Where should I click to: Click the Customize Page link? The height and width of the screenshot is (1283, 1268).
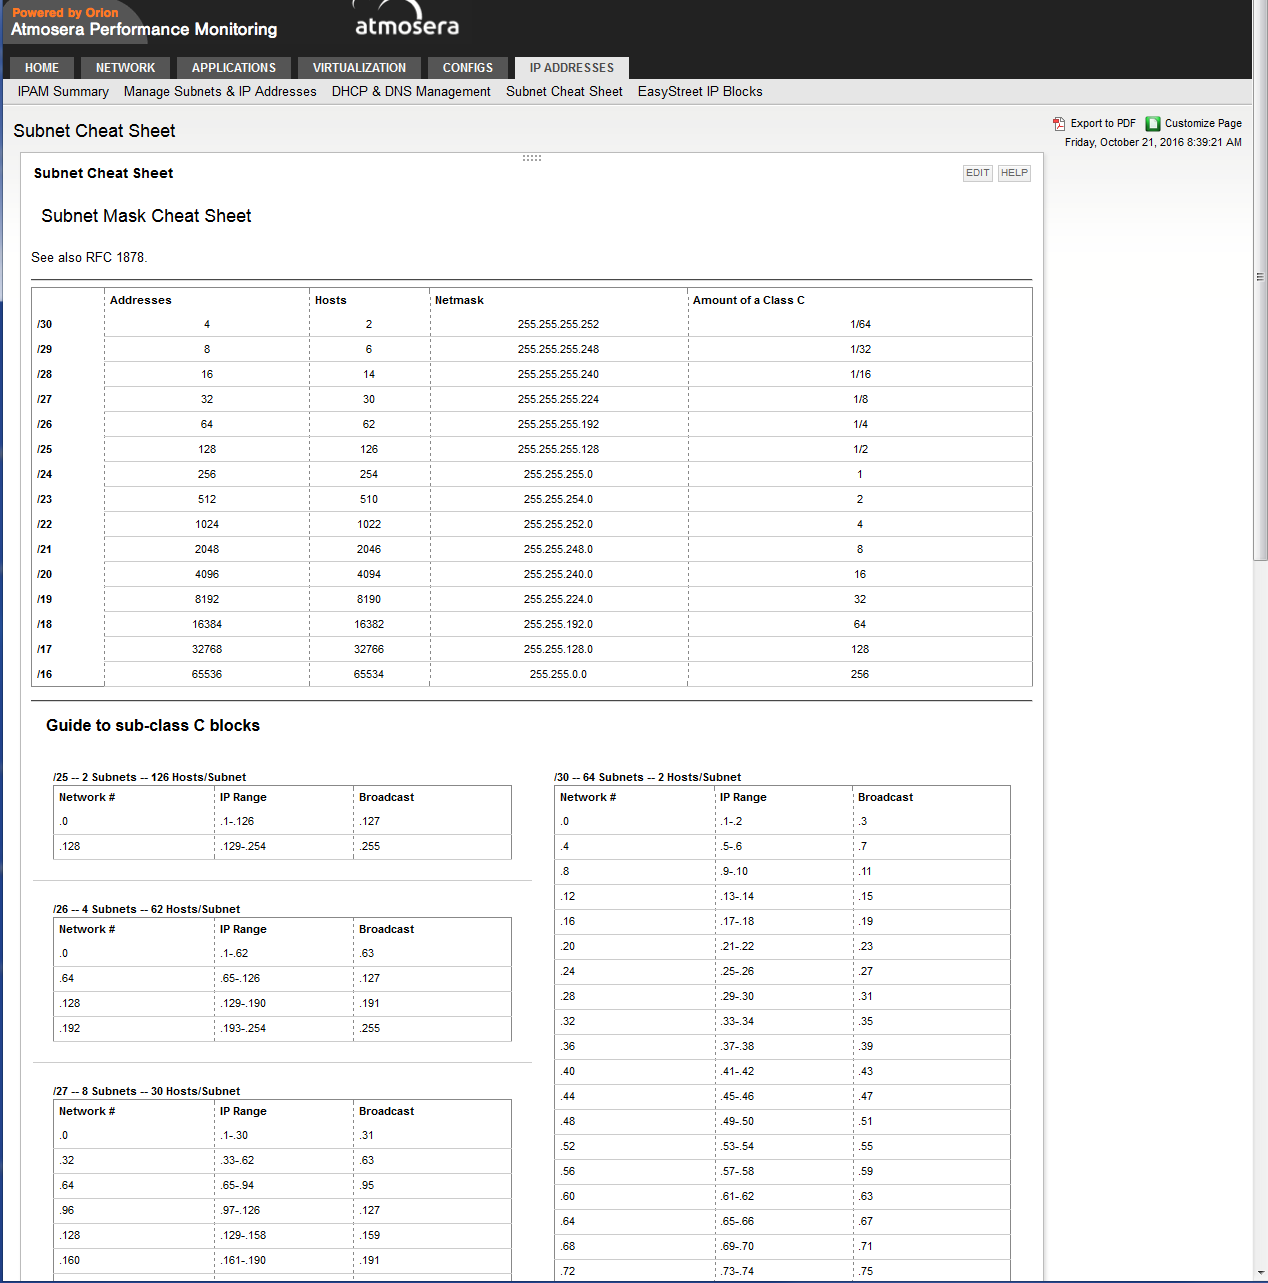point(1203,124)
